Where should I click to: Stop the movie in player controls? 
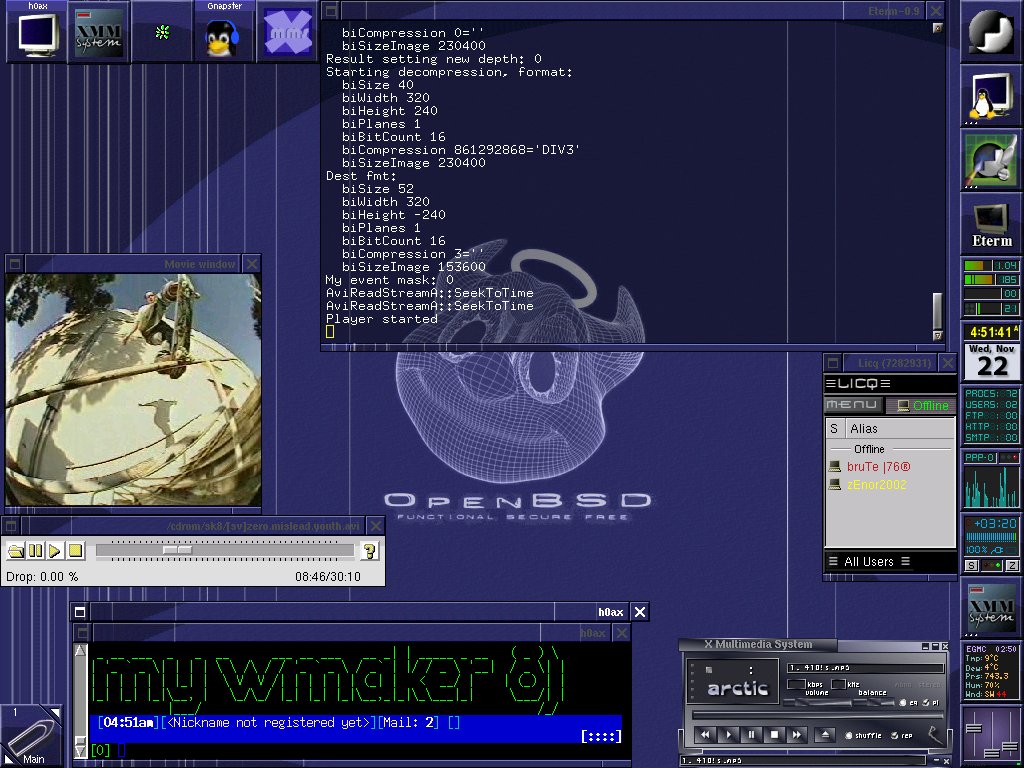[75, 551]
